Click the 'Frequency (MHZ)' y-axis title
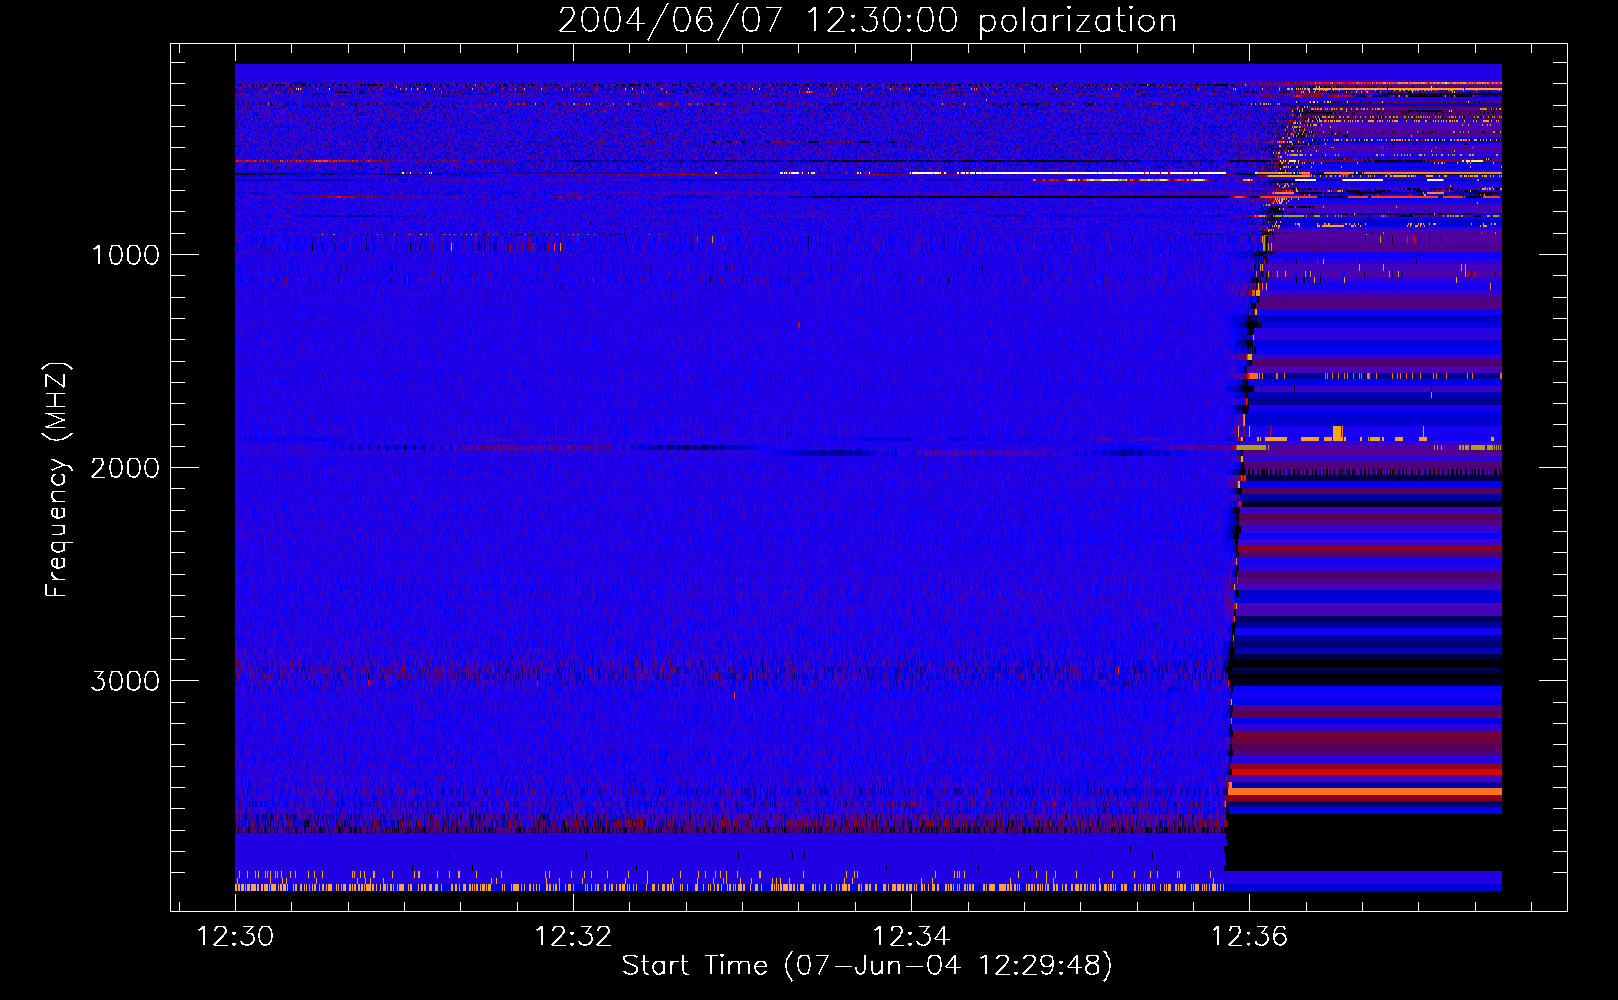This screenshot has width=1618, height=1000. click(58, 480)
